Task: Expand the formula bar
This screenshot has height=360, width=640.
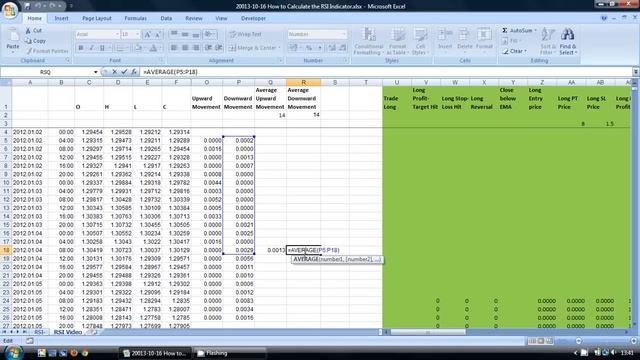Action: pyautogui.click(x=636, y=71)
